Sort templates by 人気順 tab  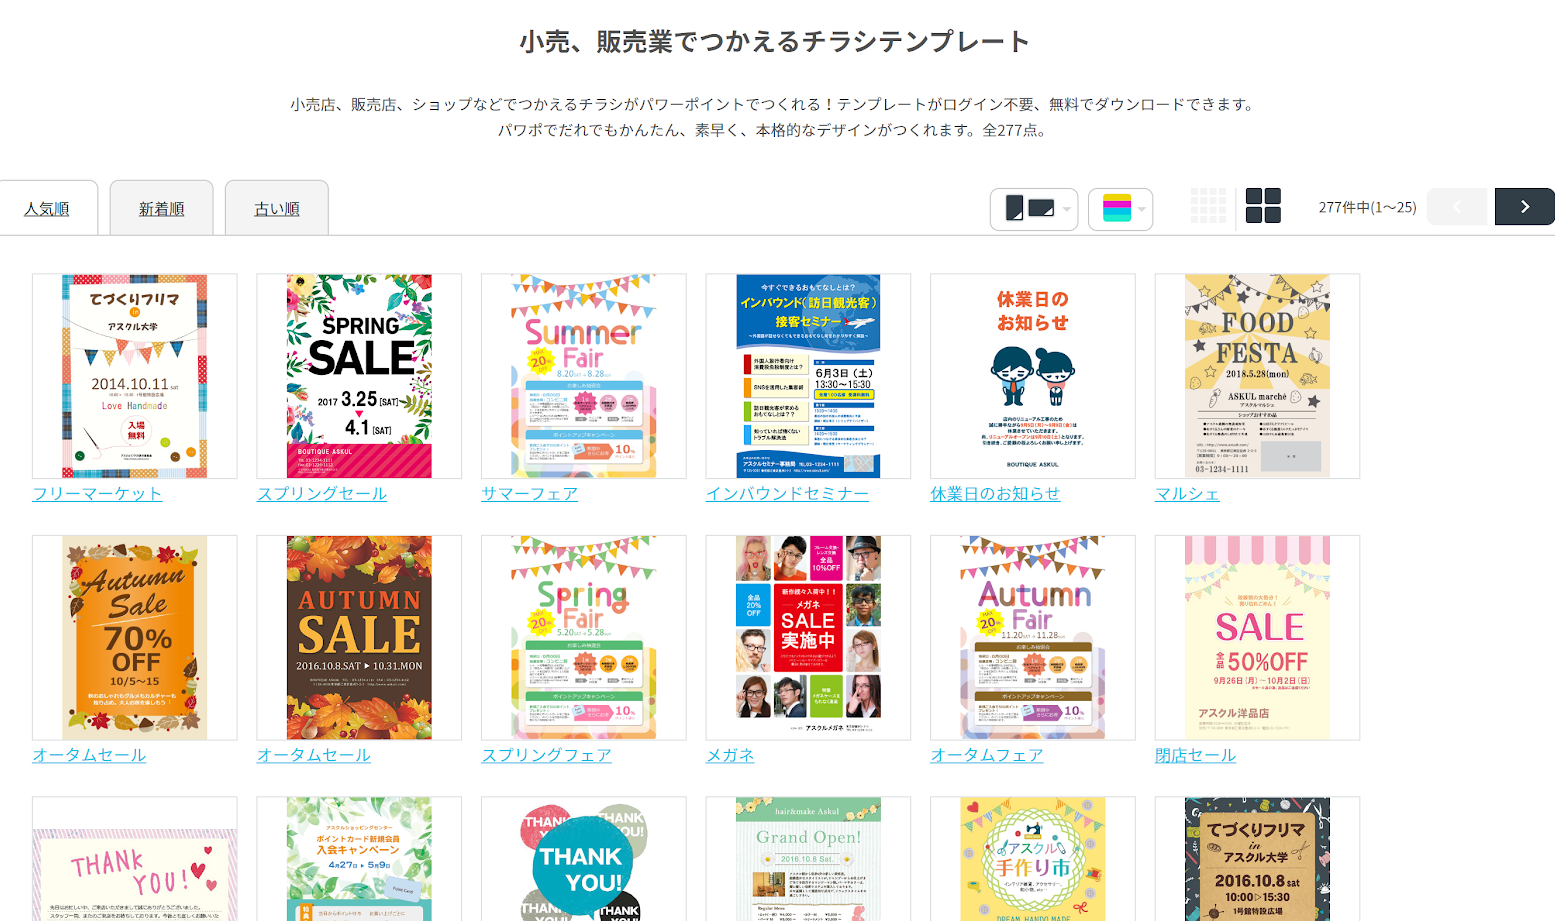point(47,208)
